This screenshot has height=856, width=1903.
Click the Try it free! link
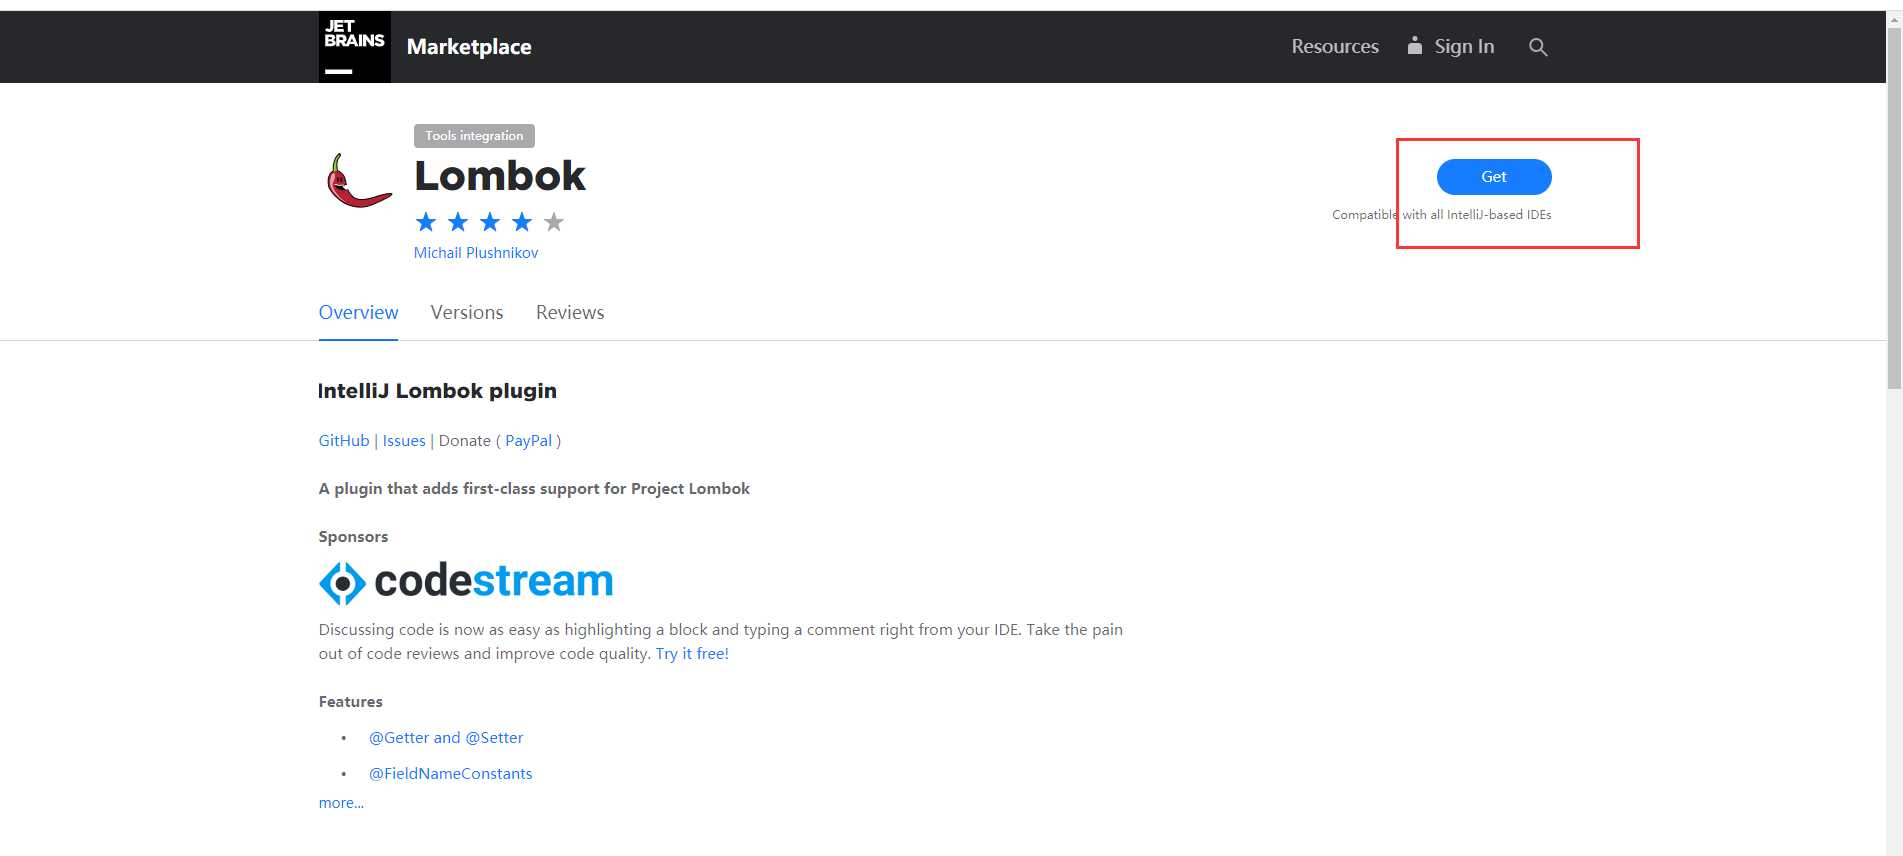(692, 654)
